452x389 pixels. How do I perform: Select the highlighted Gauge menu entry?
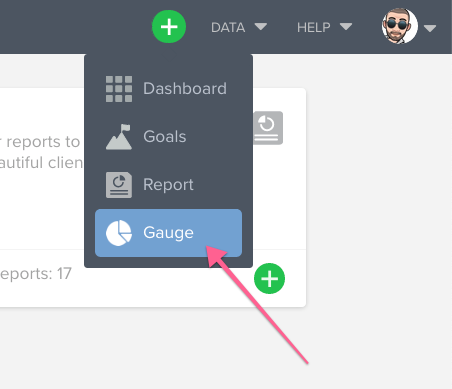(168, 233)
